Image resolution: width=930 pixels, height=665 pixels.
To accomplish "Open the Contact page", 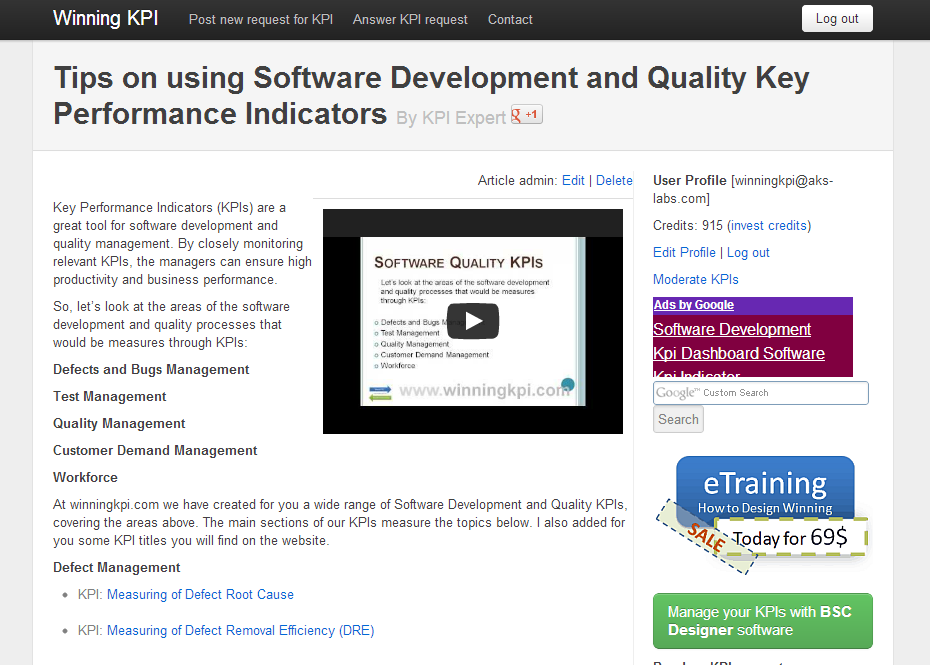I will pos(510,20).
